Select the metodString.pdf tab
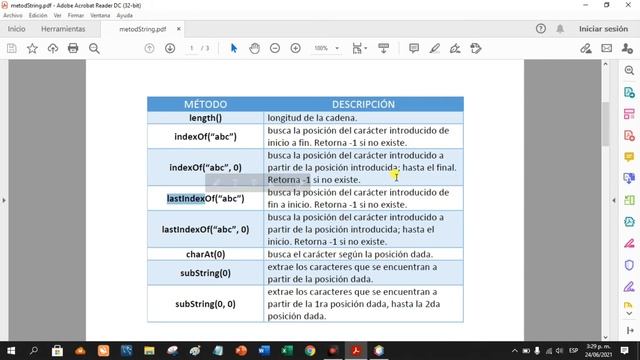Viewport: 640px width, 360px height. point(142,29)
